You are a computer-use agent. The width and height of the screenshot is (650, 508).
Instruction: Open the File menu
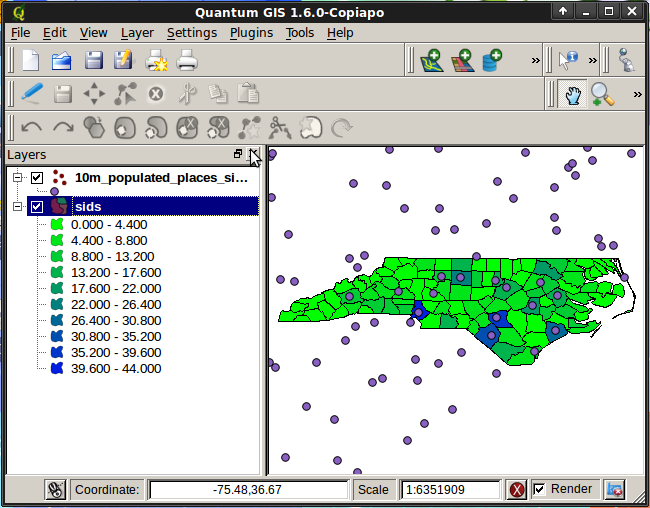[x=20, y=33]
